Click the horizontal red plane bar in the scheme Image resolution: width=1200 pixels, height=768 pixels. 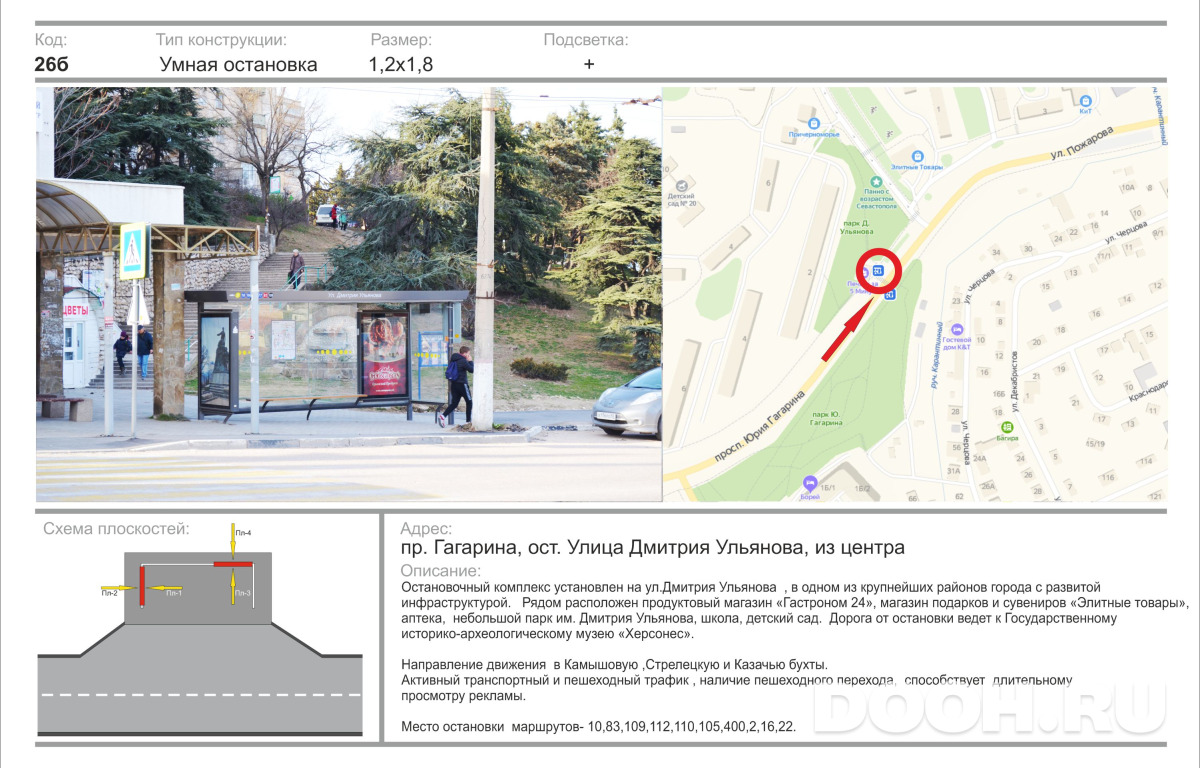(x=233, y=565)
